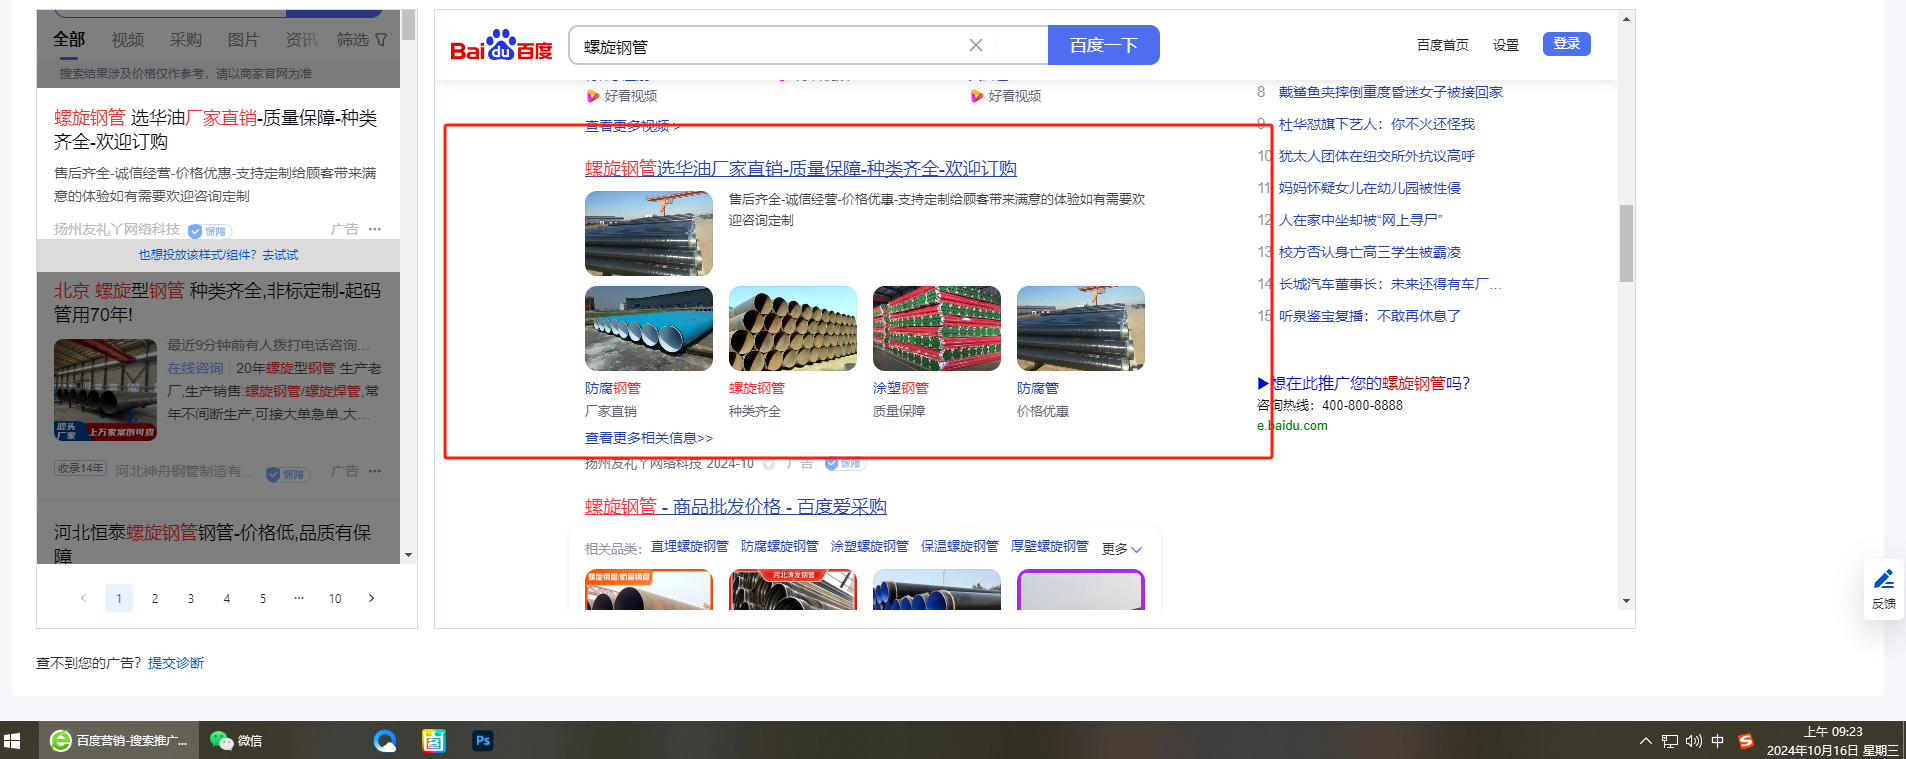
Task: Clear the search box with the X icon
Action: point(976,45)
